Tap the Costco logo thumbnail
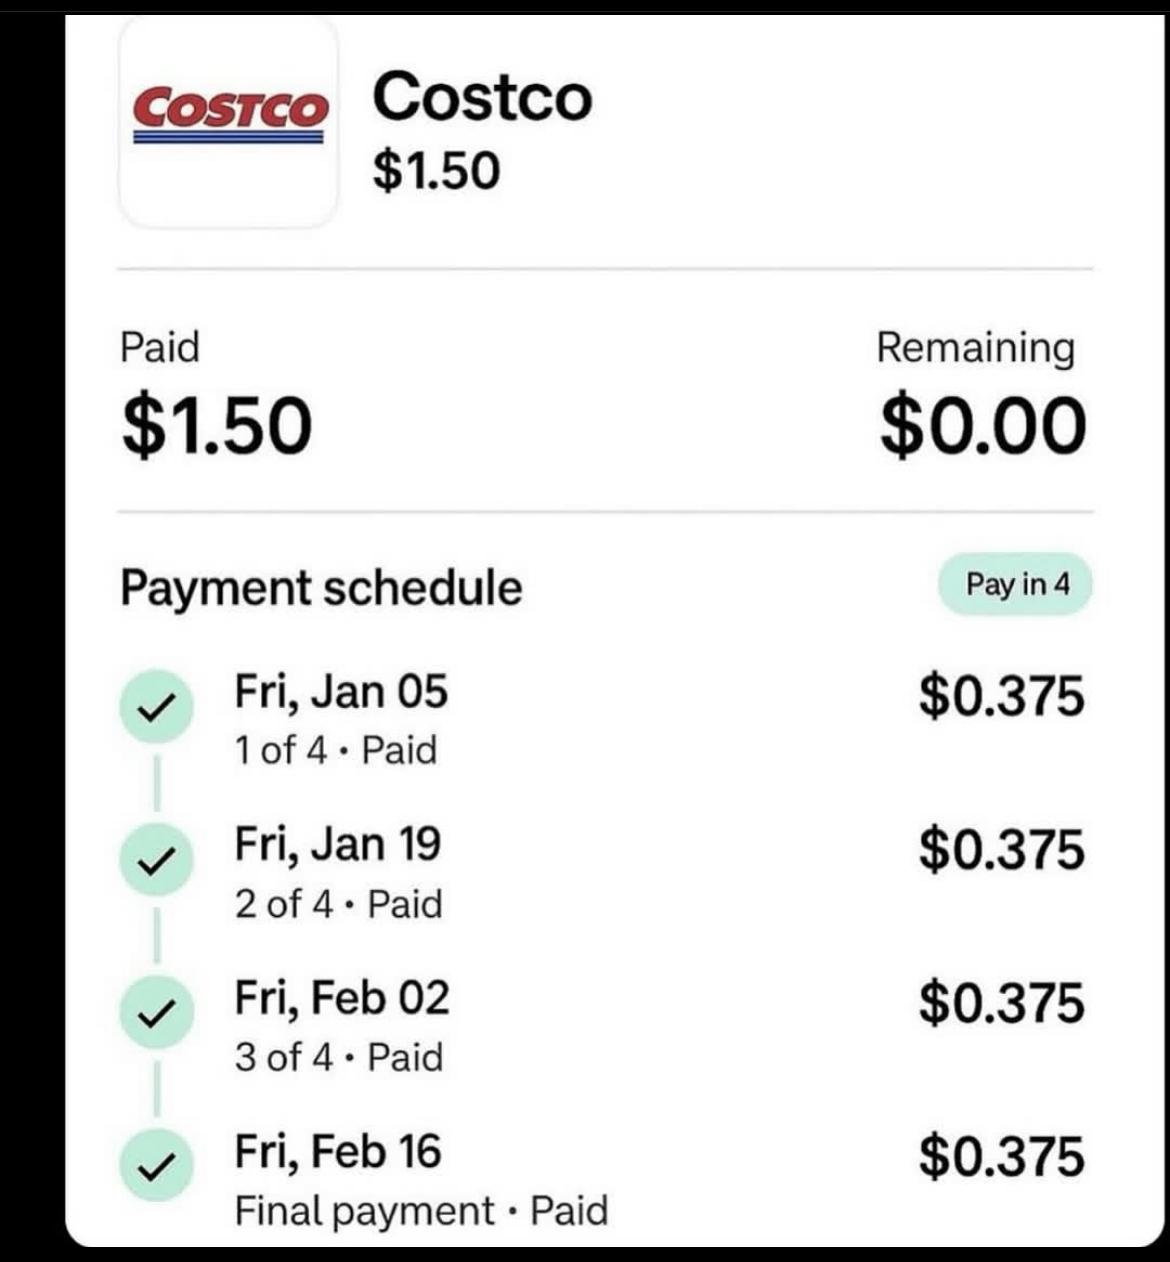This screenshot has width=1170, height=1262. pos(228,122)
